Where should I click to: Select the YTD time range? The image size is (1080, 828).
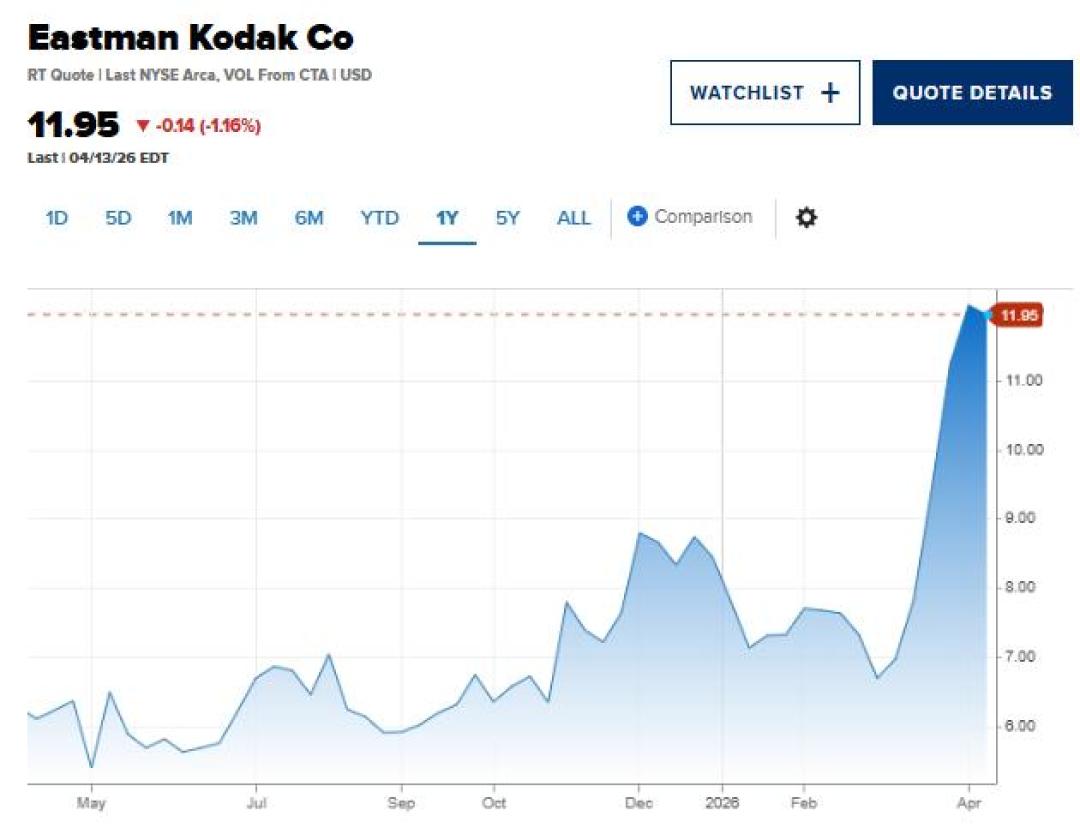tap(380, 218)
